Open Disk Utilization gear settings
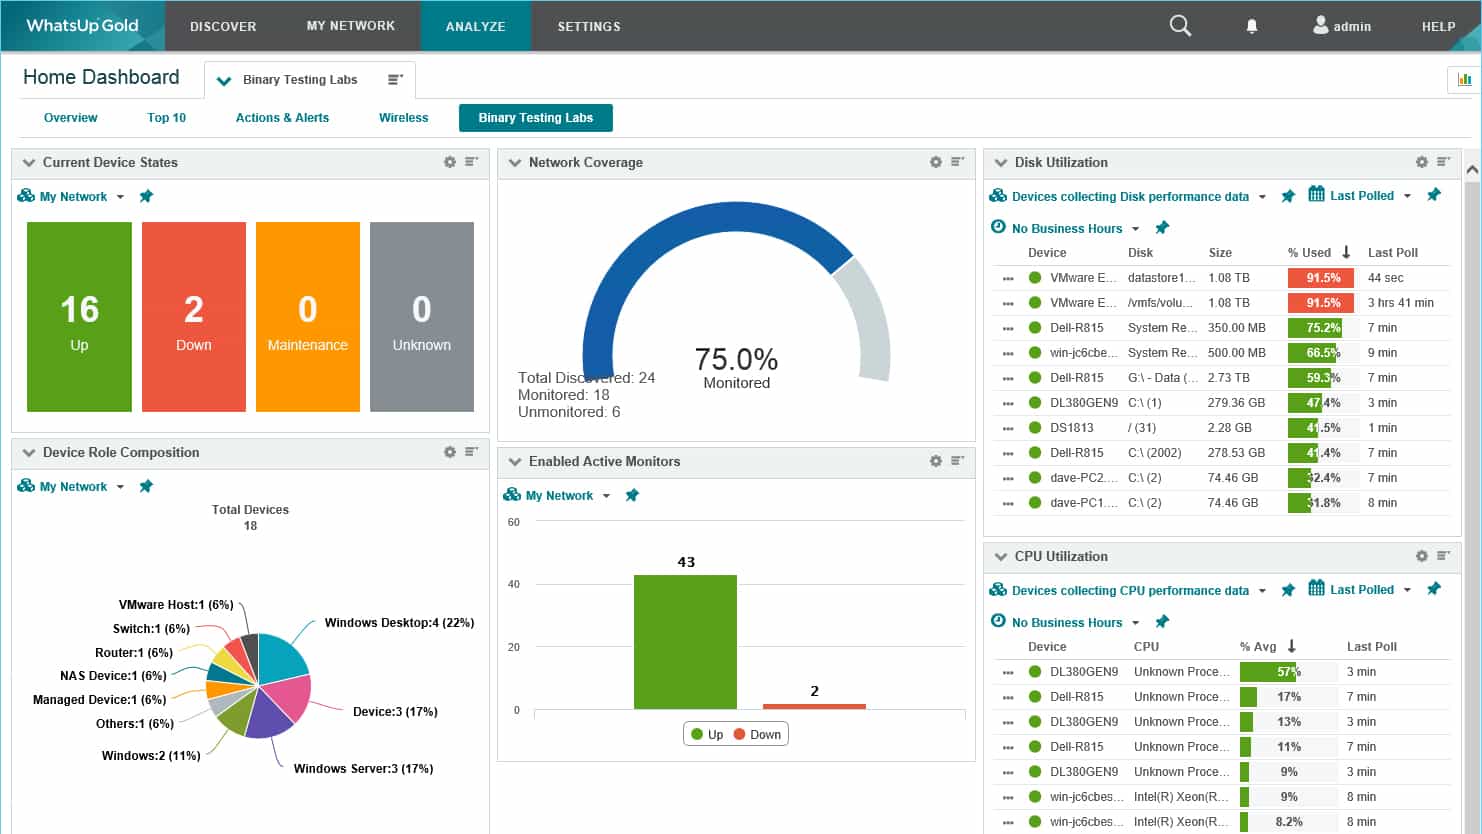Screen dimensions: 1482x834 [x=1422, y=162]
